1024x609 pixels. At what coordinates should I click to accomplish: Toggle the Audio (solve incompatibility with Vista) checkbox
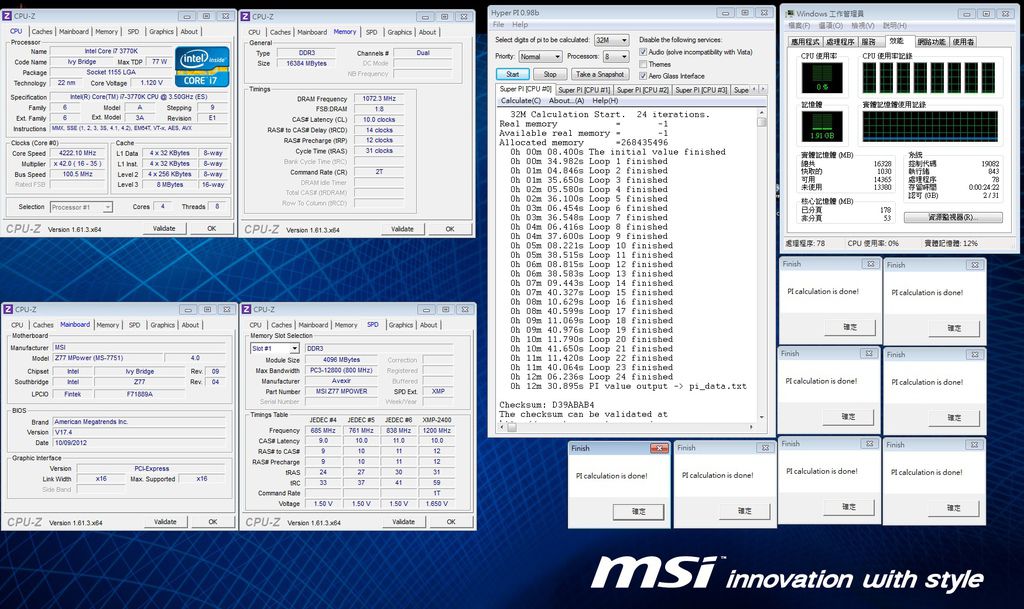pyautogui.click(x=643, y=52)
